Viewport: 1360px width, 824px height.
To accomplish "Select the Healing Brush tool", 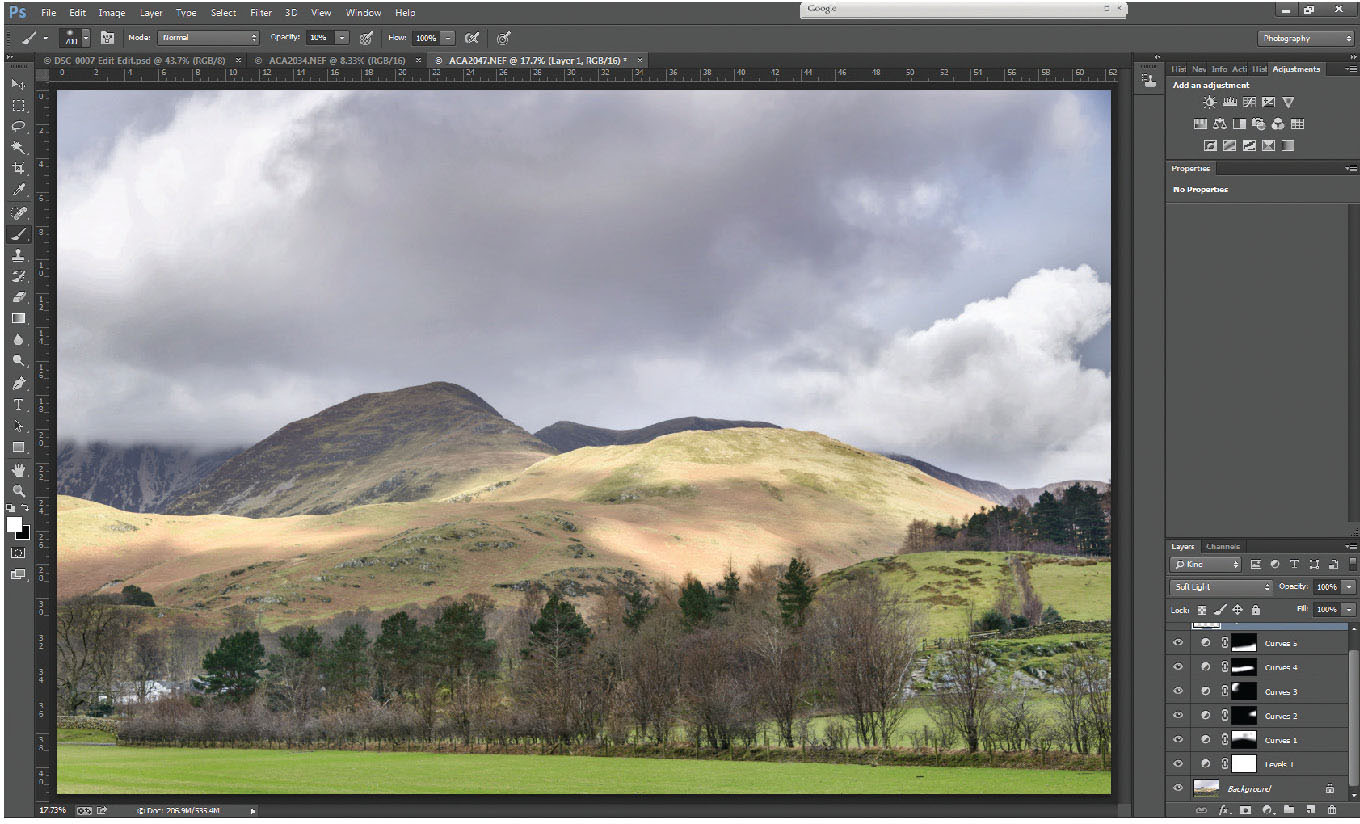I will 18,213.
